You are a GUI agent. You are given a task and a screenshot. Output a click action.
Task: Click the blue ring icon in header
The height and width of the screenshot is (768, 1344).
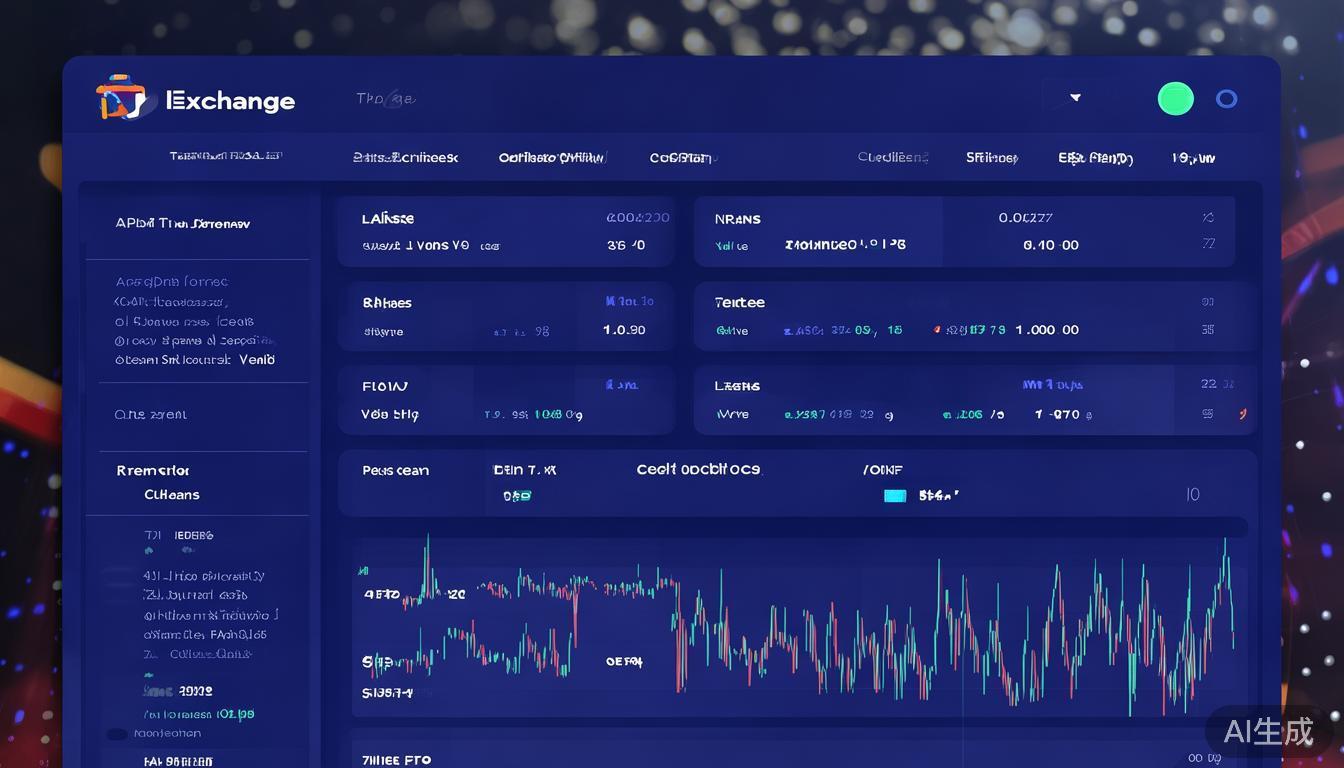(1226, 99)
